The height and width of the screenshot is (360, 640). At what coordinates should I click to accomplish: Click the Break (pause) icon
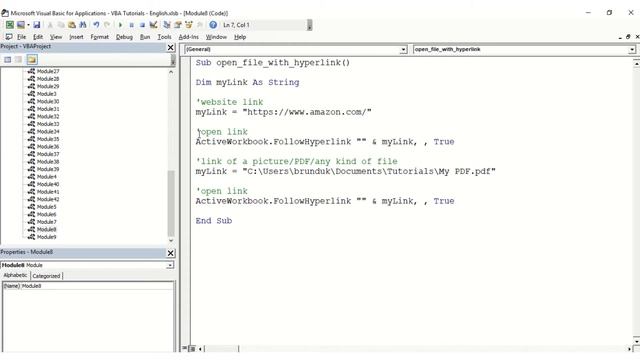click(131, 25)
